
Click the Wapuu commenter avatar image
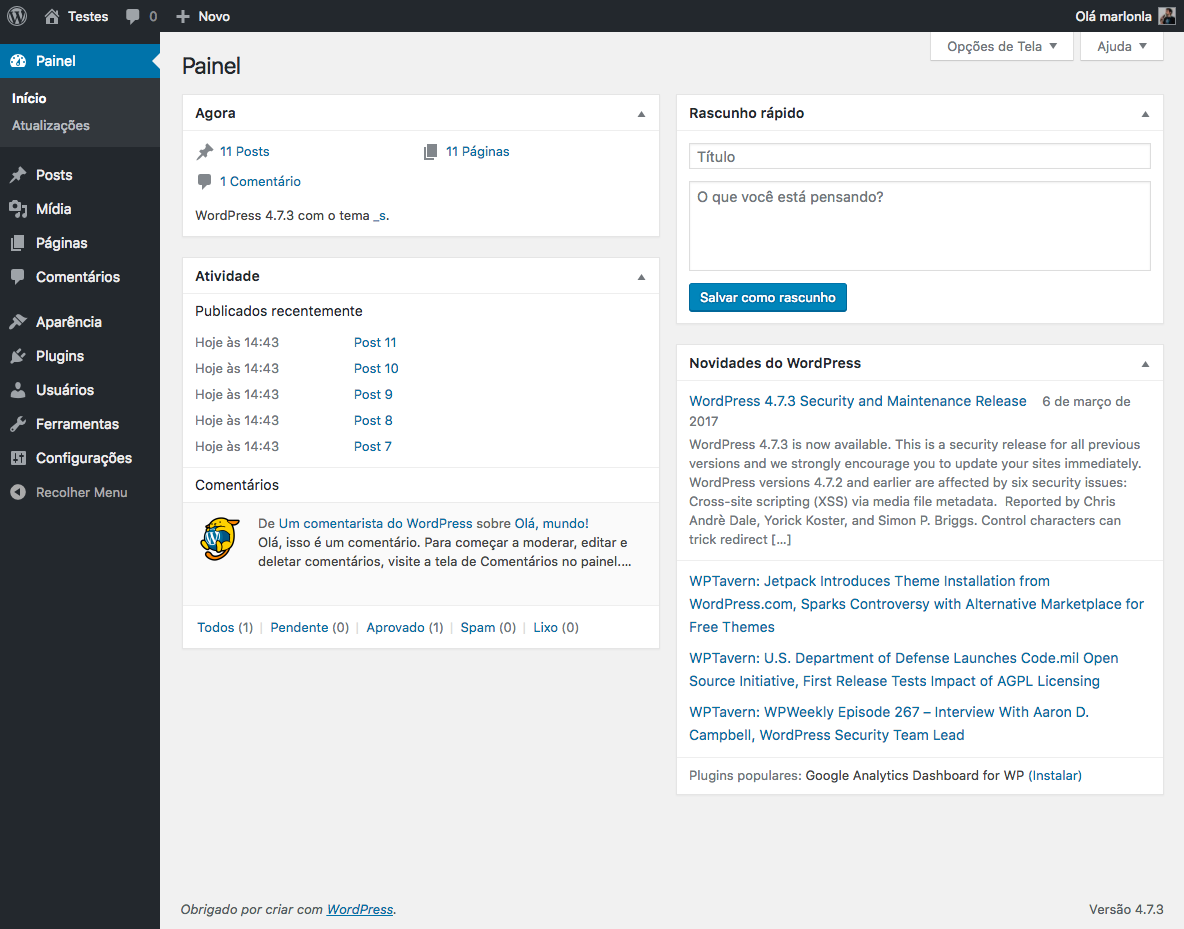click(220, 539)
